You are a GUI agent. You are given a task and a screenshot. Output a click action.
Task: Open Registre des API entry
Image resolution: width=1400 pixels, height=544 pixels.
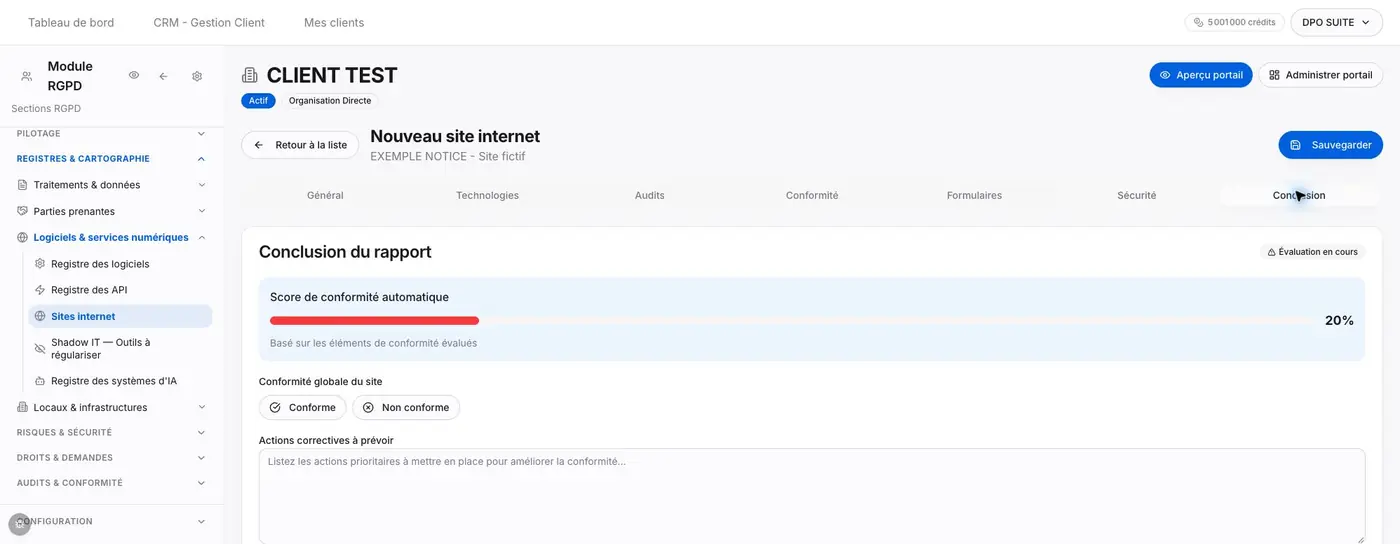[x=120, y=290]
